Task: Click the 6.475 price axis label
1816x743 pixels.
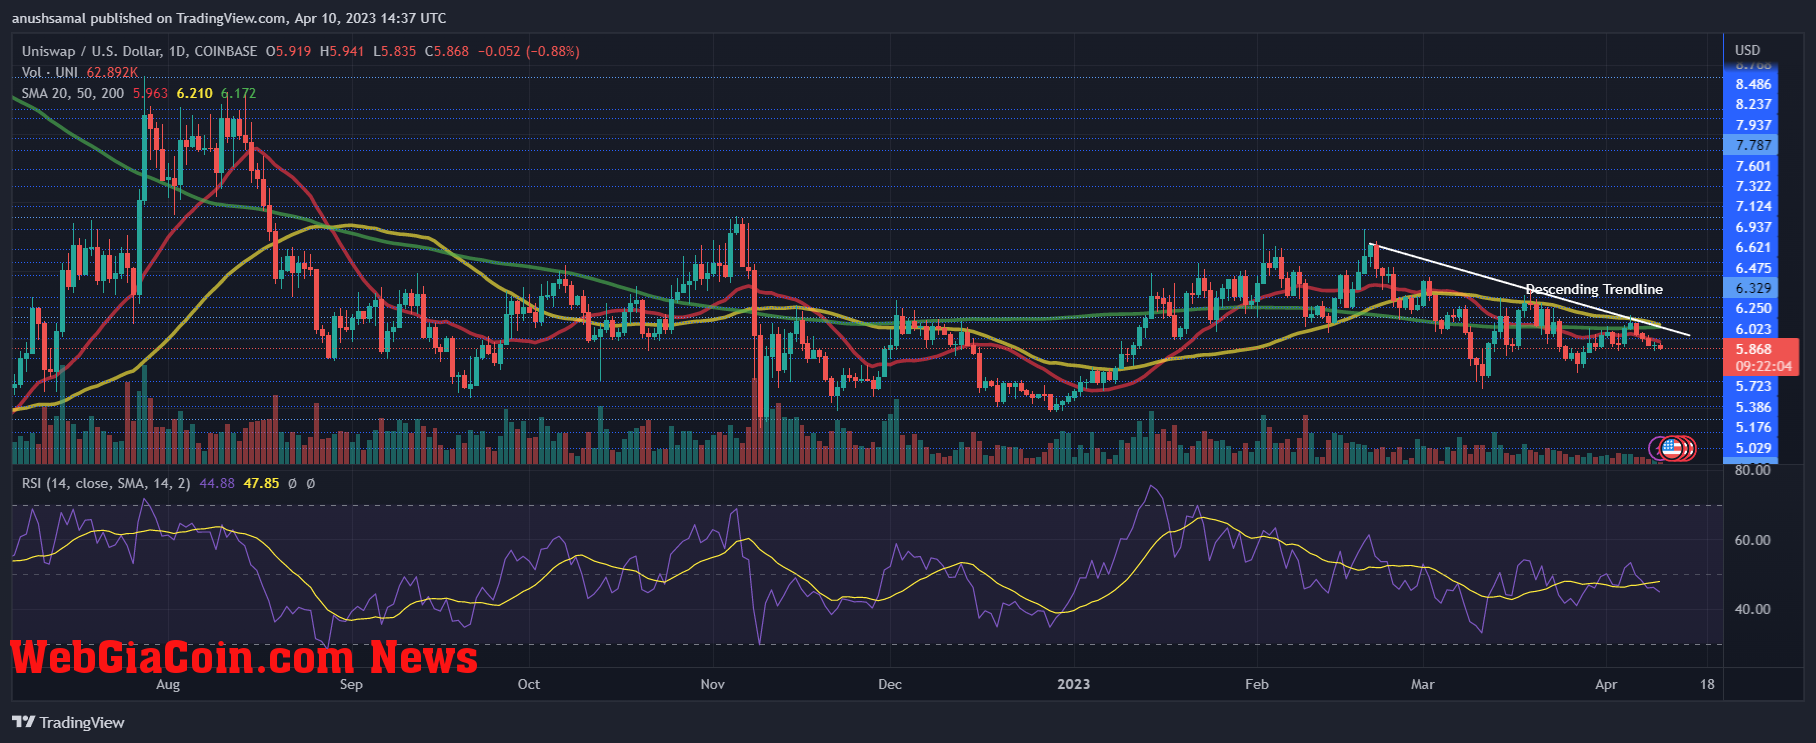Action: click(x=1753, y=268)
